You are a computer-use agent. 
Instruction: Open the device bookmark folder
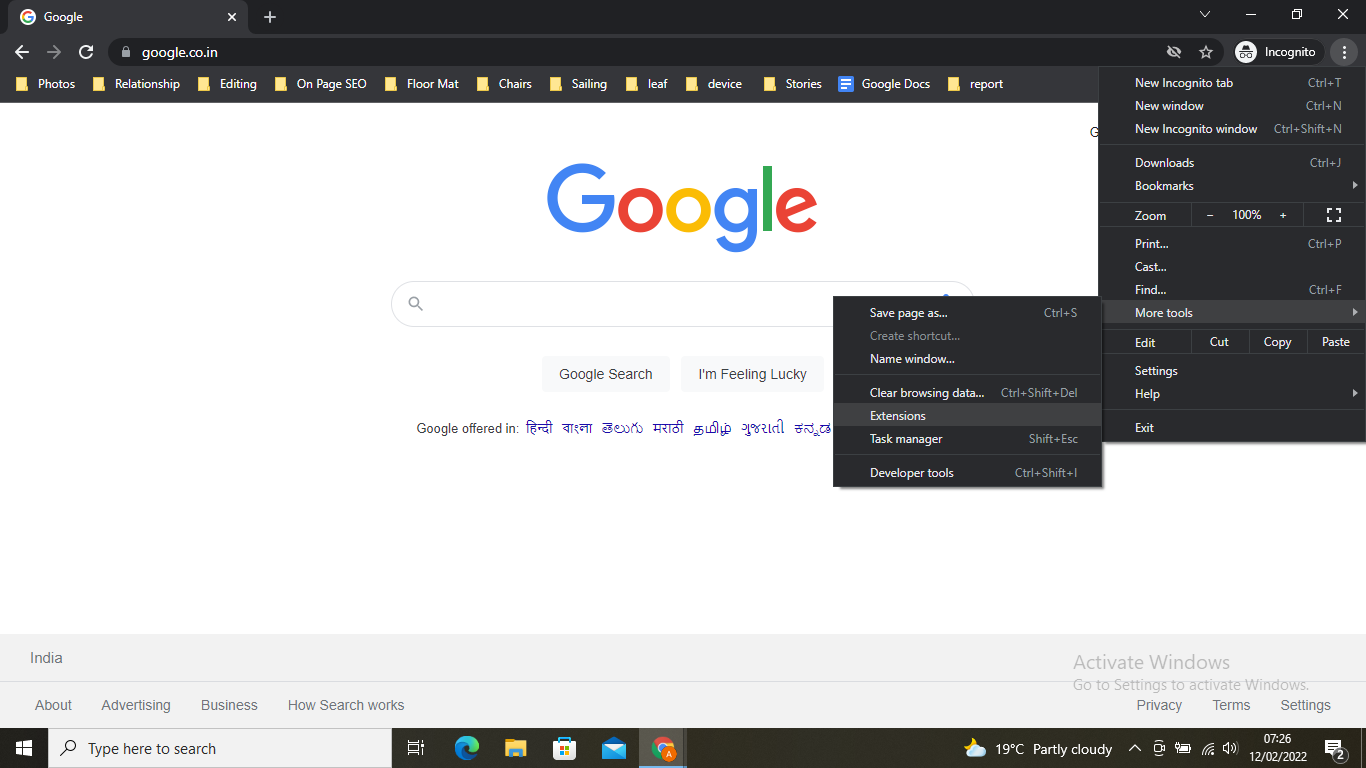tap(714, 84)
